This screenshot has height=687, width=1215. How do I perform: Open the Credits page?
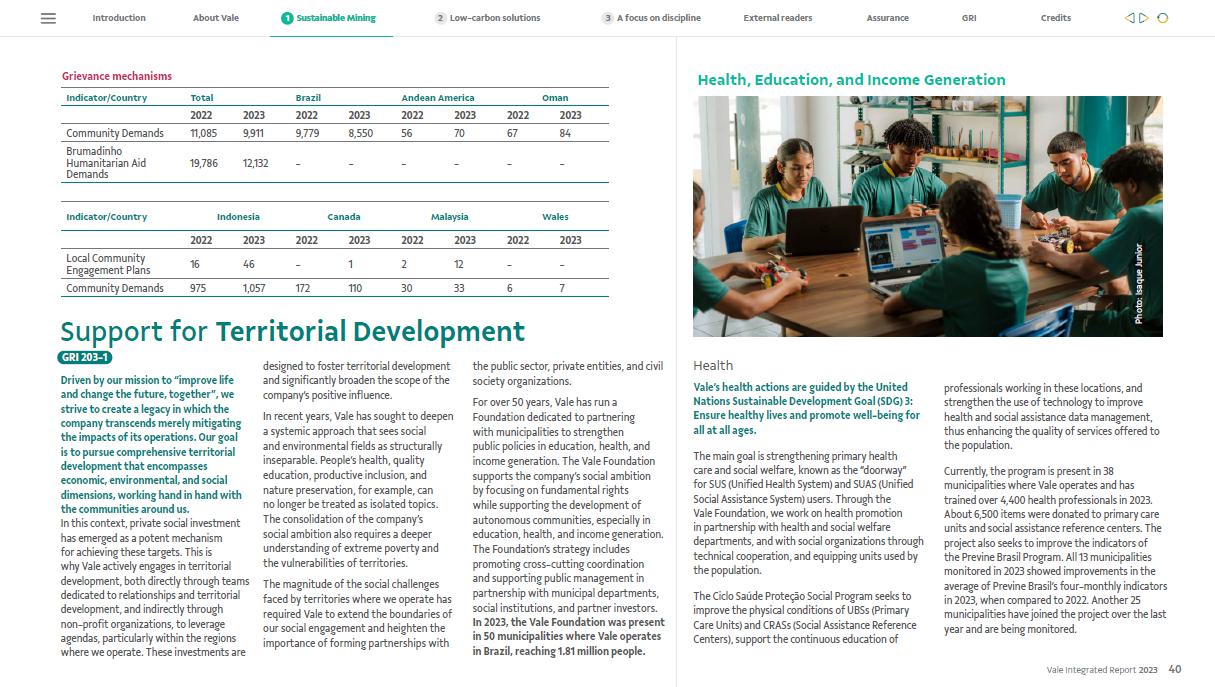click(x=1055, y=18)
